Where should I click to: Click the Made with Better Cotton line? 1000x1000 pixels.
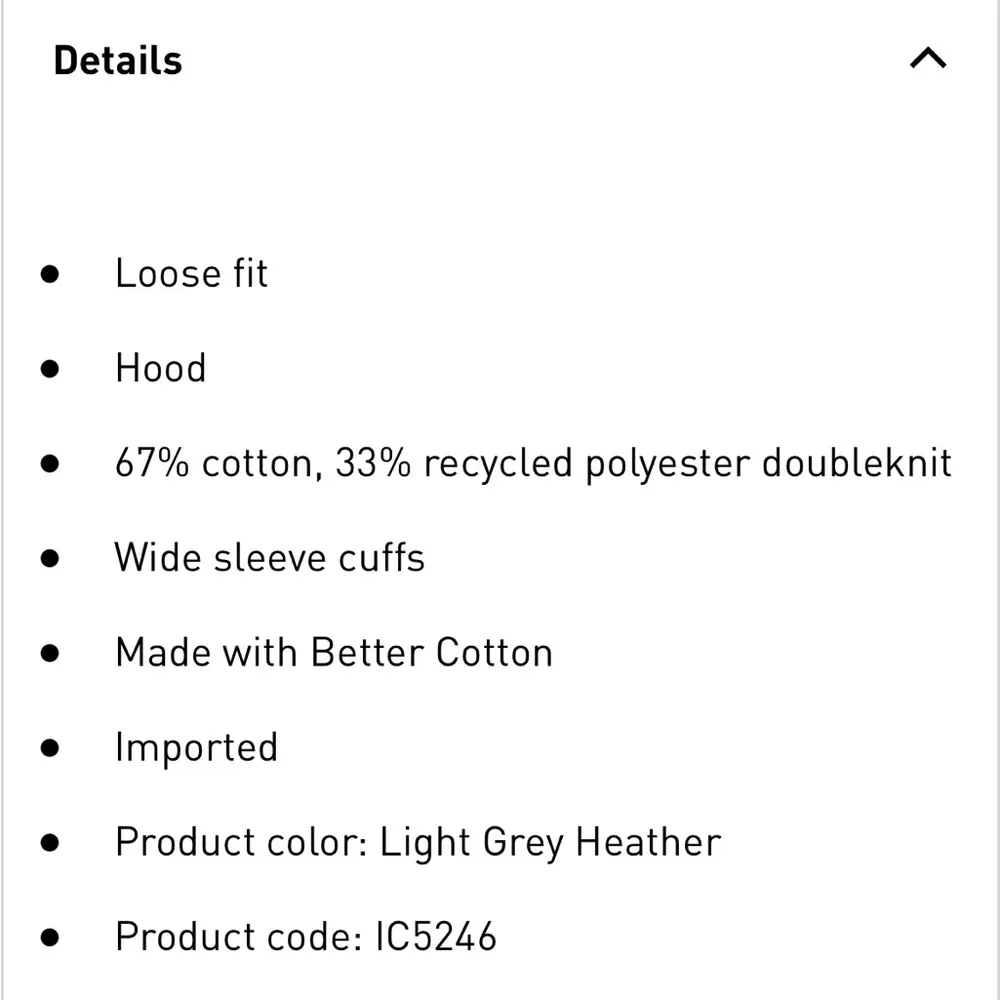tap(334, 652)
